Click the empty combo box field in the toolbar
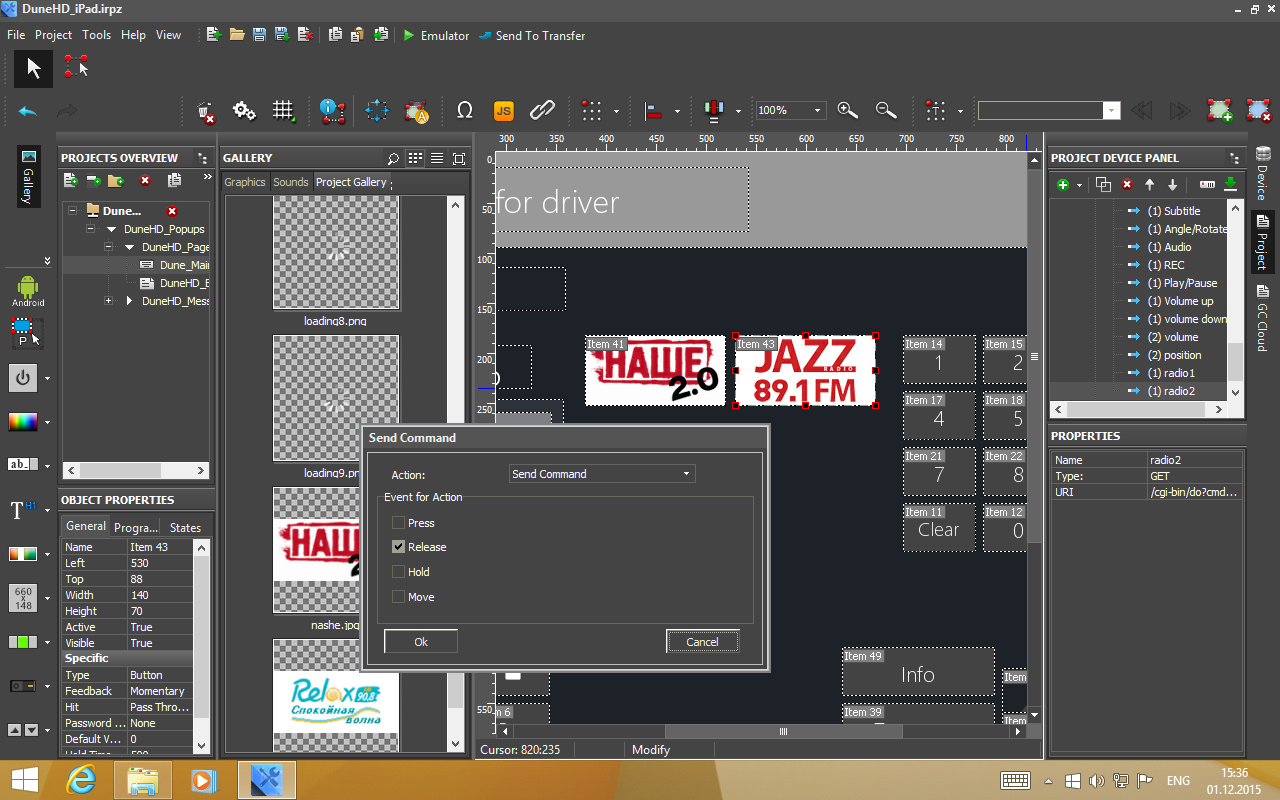The width and height of the screenshot is (1280, 800). click(x=1040, y=111)
